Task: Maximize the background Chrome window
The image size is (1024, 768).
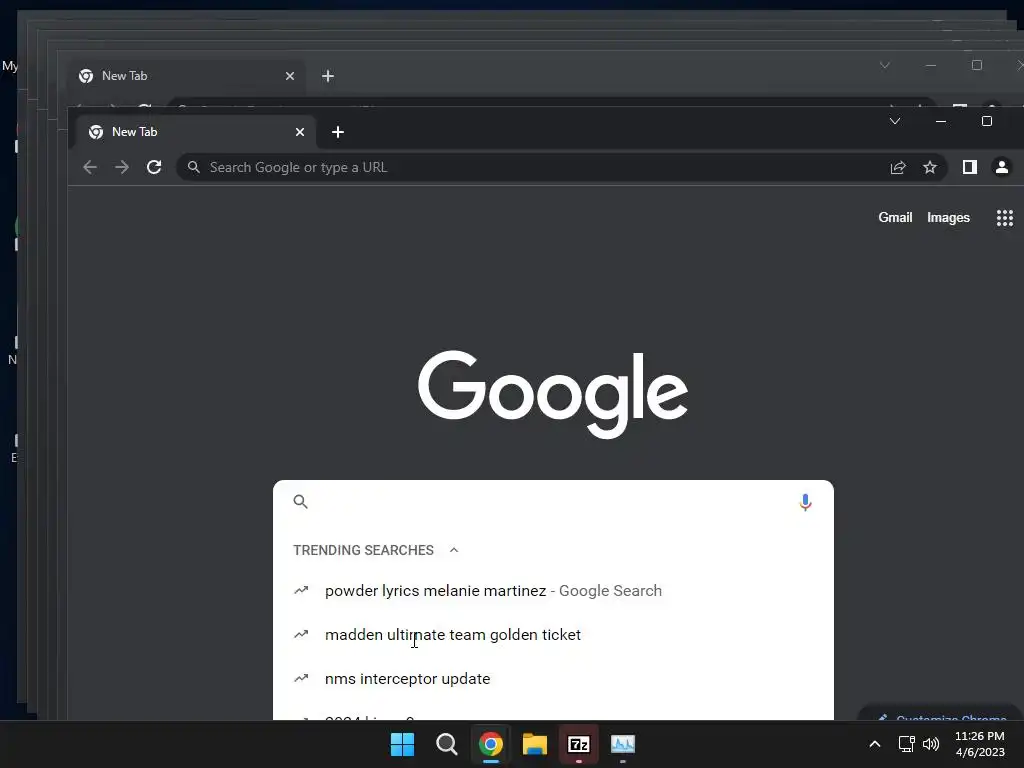Action: point(977,65)
